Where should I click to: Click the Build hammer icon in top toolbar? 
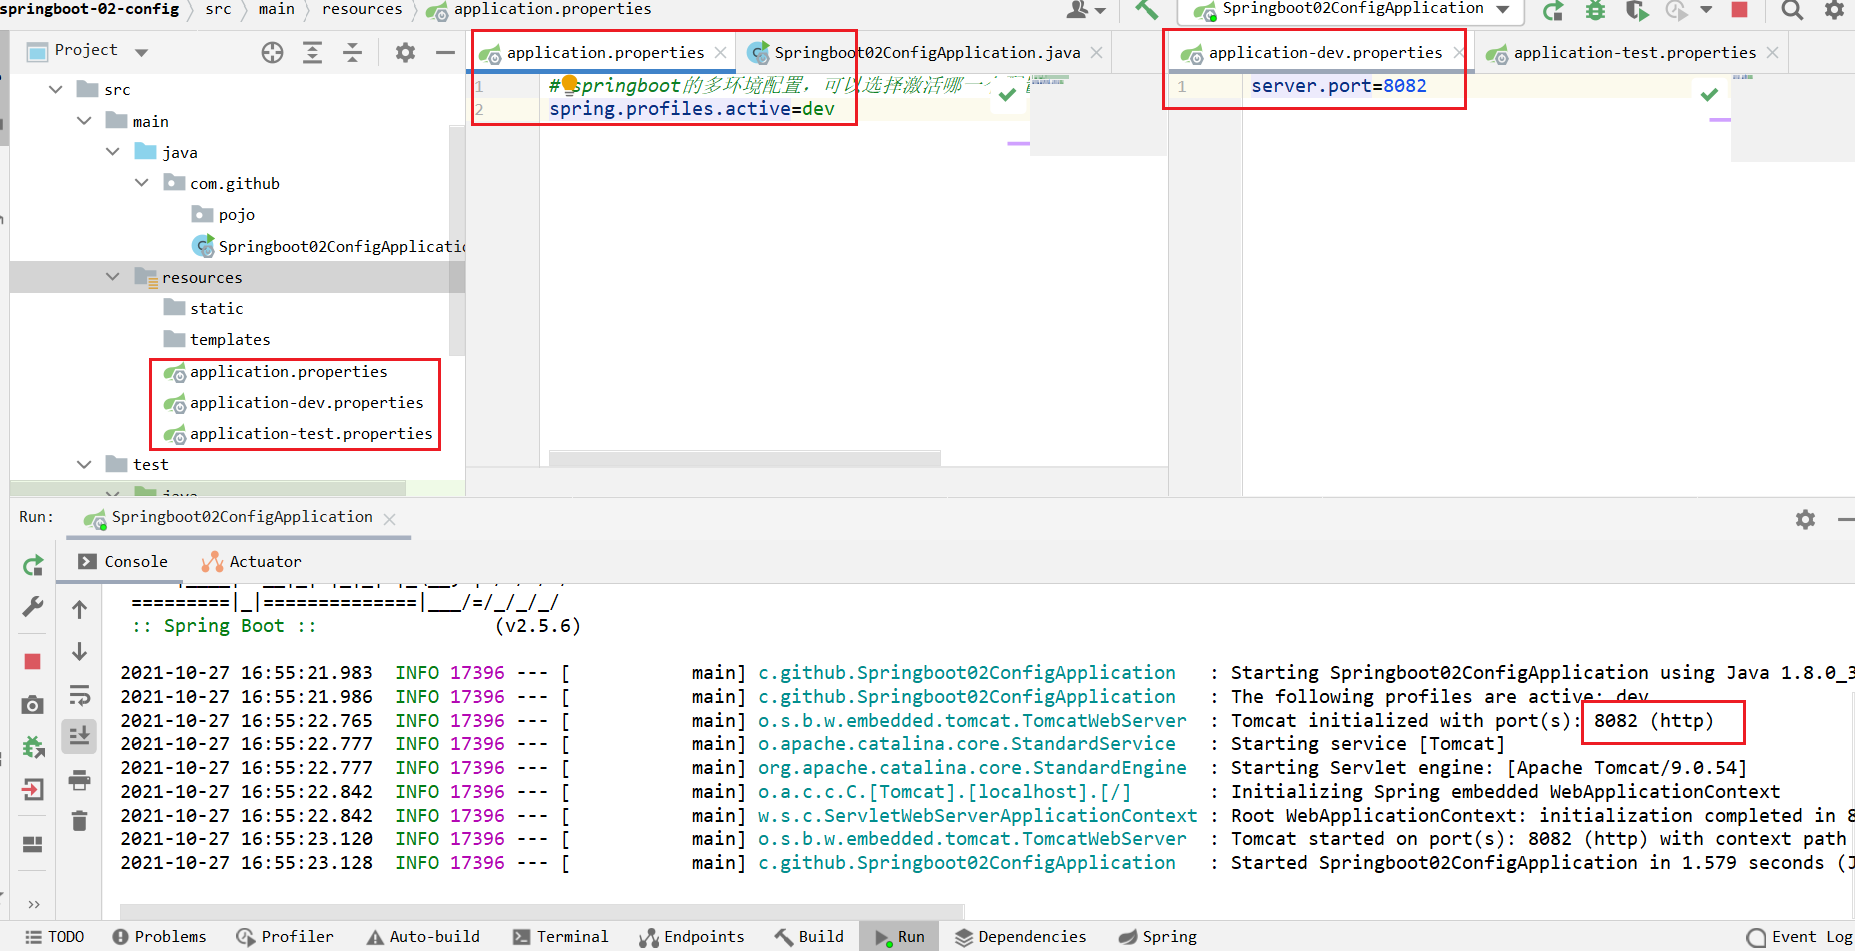click(1146, 10)
